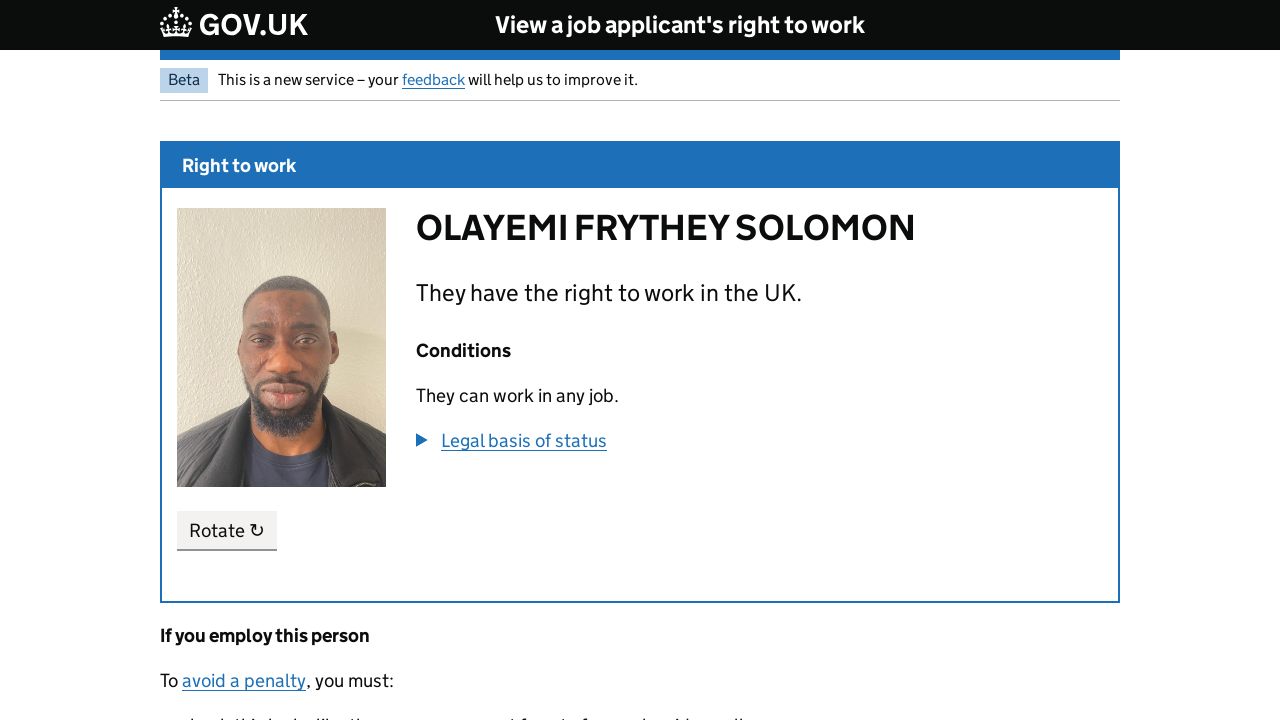Image resolution: width=1280 pixels, height=720 pixels.
Task: Click the Conditions heading
Action: pos(463,351)
